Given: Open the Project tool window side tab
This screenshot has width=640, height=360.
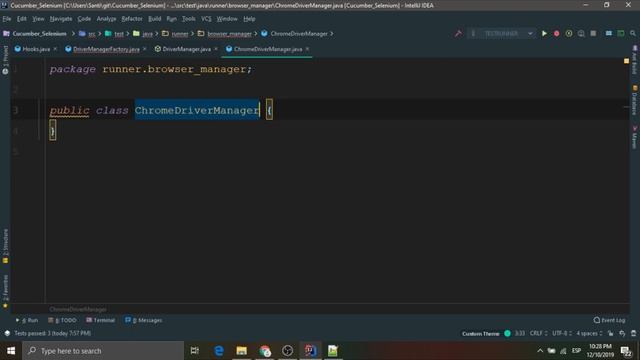Looking at the screenshot, I should (x=5, y=60).
